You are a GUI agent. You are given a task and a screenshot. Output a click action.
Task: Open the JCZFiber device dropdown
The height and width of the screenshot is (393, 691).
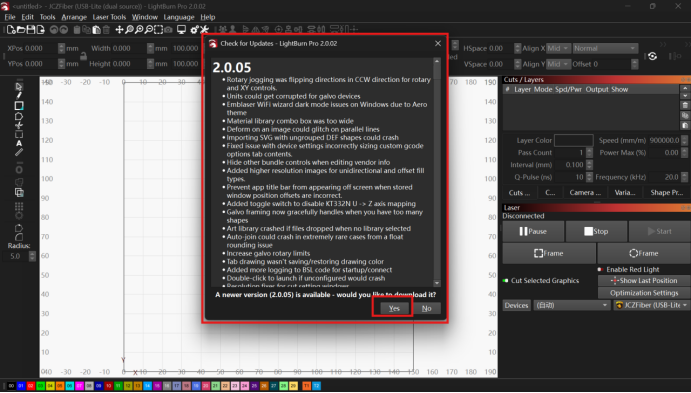(x=651, y=305)
